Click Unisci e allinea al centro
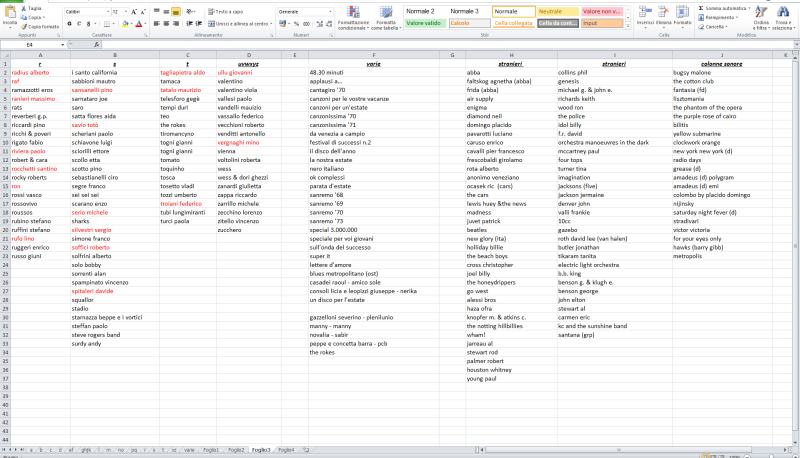This screenshot has height=458, width=800. tap(240, 23)
